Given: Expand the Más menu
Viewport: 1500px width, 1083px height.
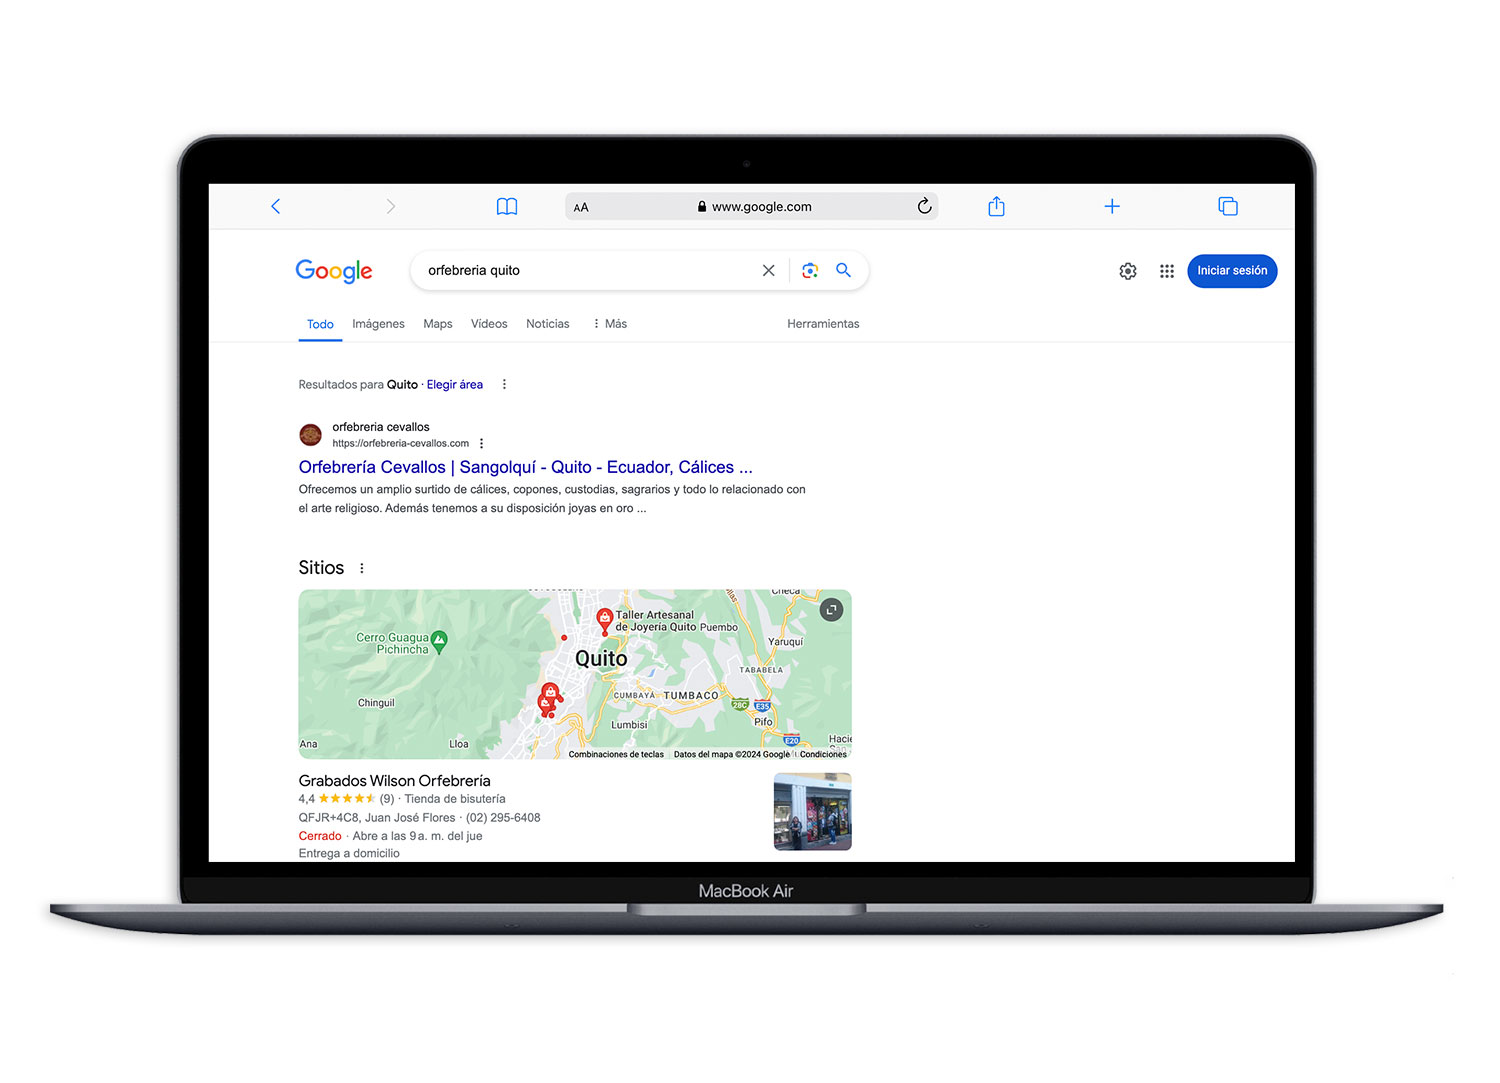Looking at the screenshot, I should pos(610,324).
